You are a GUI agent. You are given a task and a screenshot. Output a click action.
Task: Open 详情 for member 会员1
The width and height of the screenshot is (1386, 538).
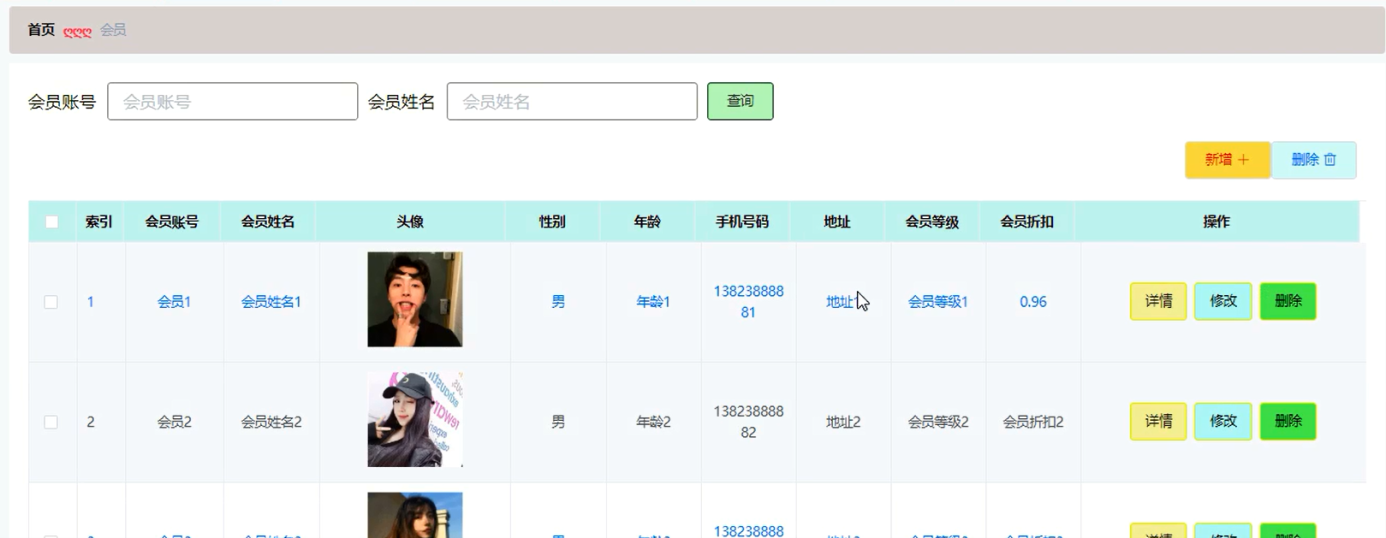point(1158,301)
